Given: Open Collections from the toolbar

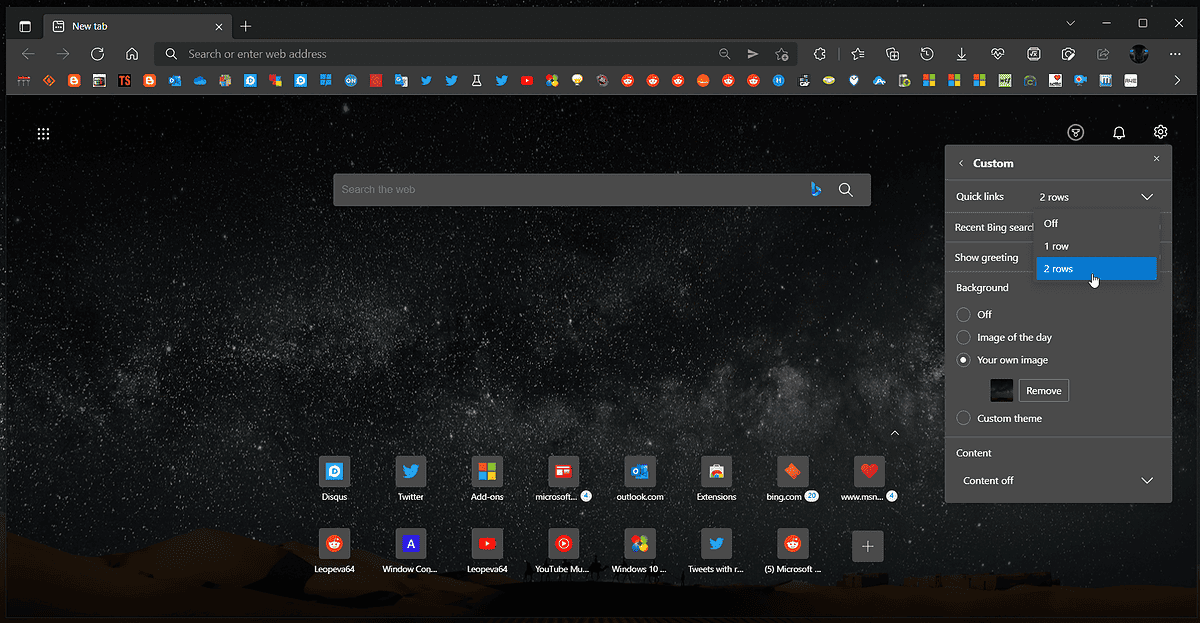Looking at the screenshot, I should click(892, 53).
